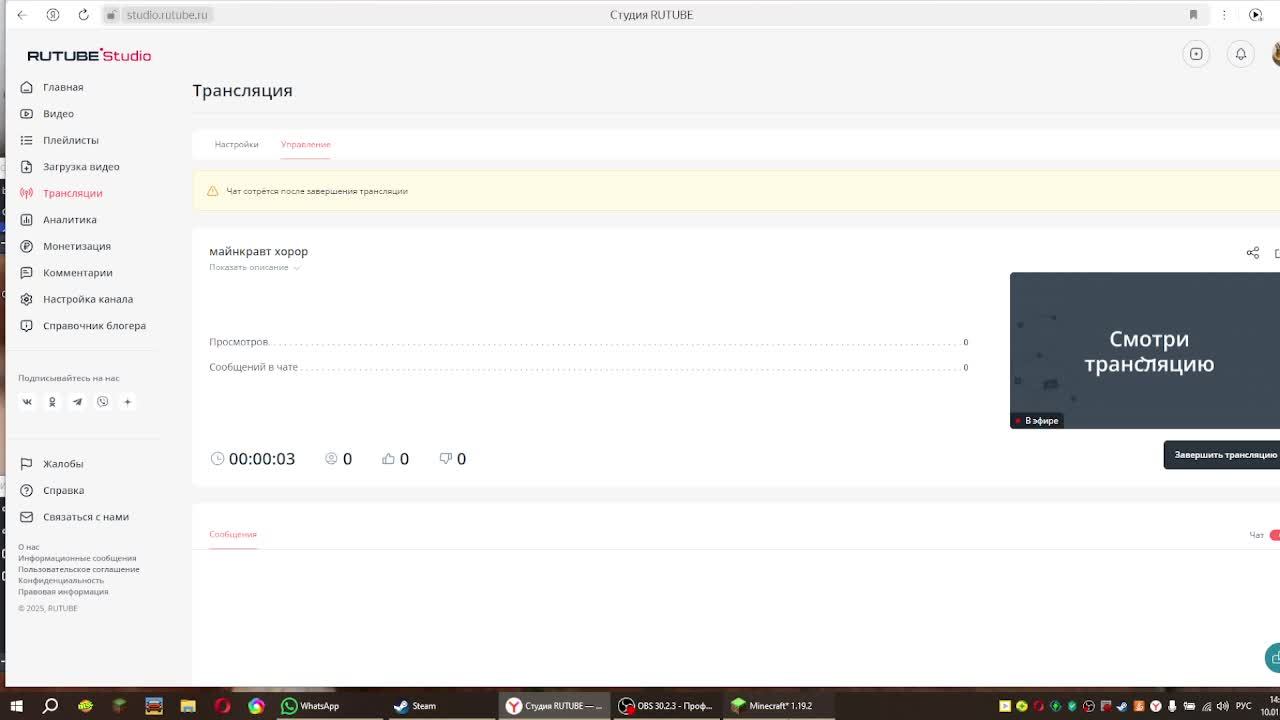1280x720 pixels.
Task: Open Настройка канала page
Action: pyautogui.click(x=87, y=299)
